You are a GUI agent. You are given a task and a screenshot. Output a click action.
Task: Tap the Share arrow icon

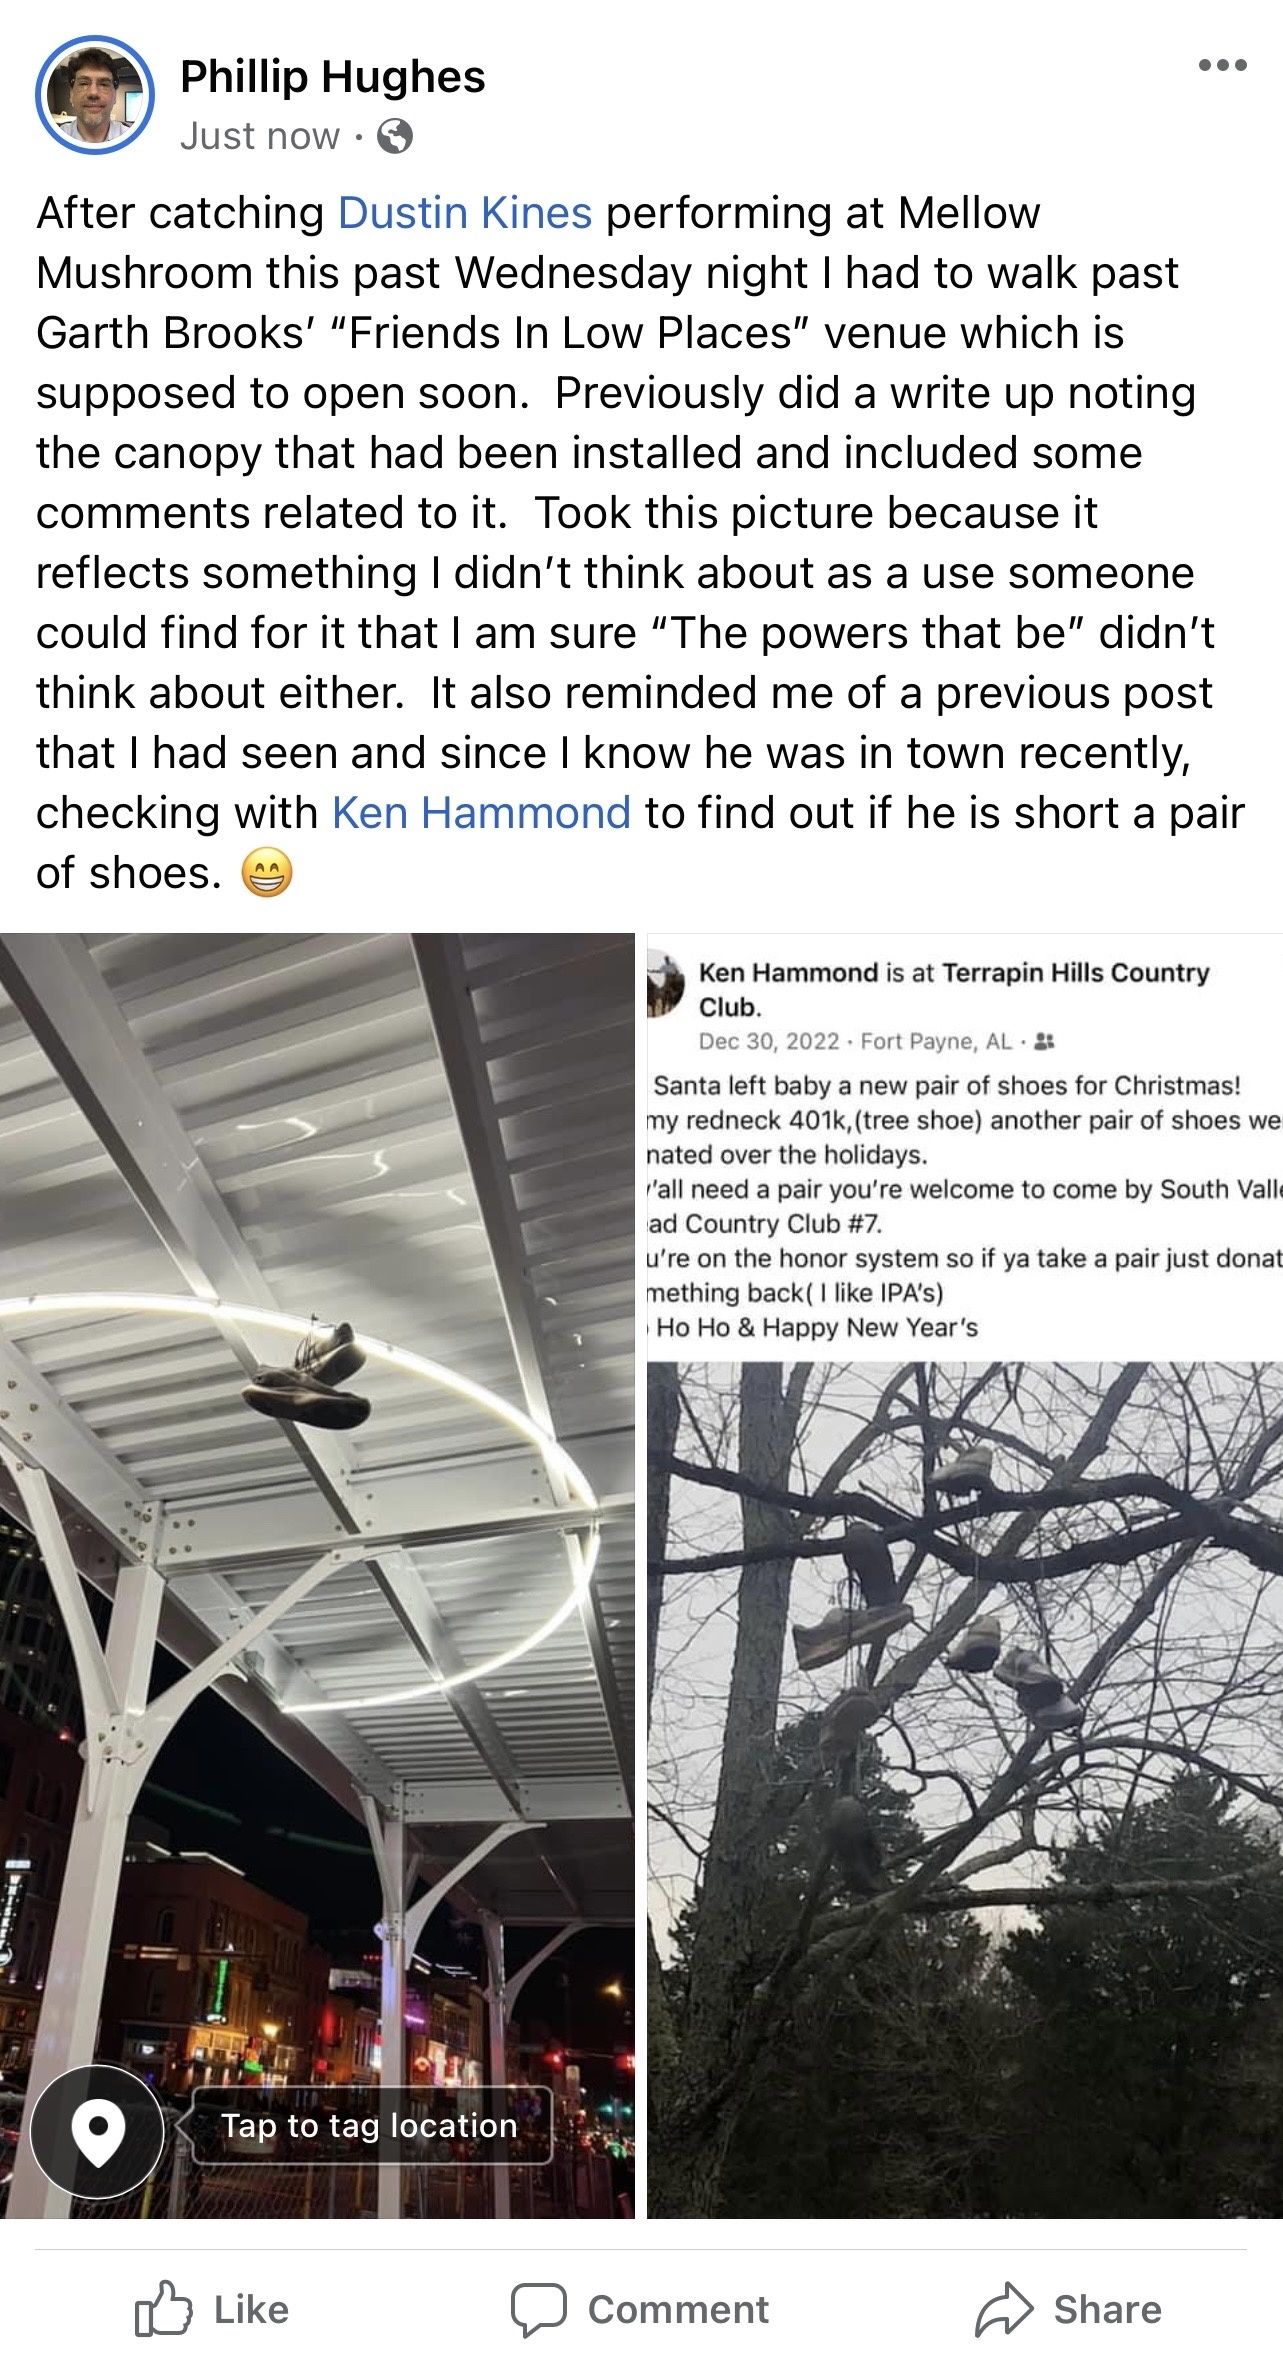(x=1003, y=2309)
